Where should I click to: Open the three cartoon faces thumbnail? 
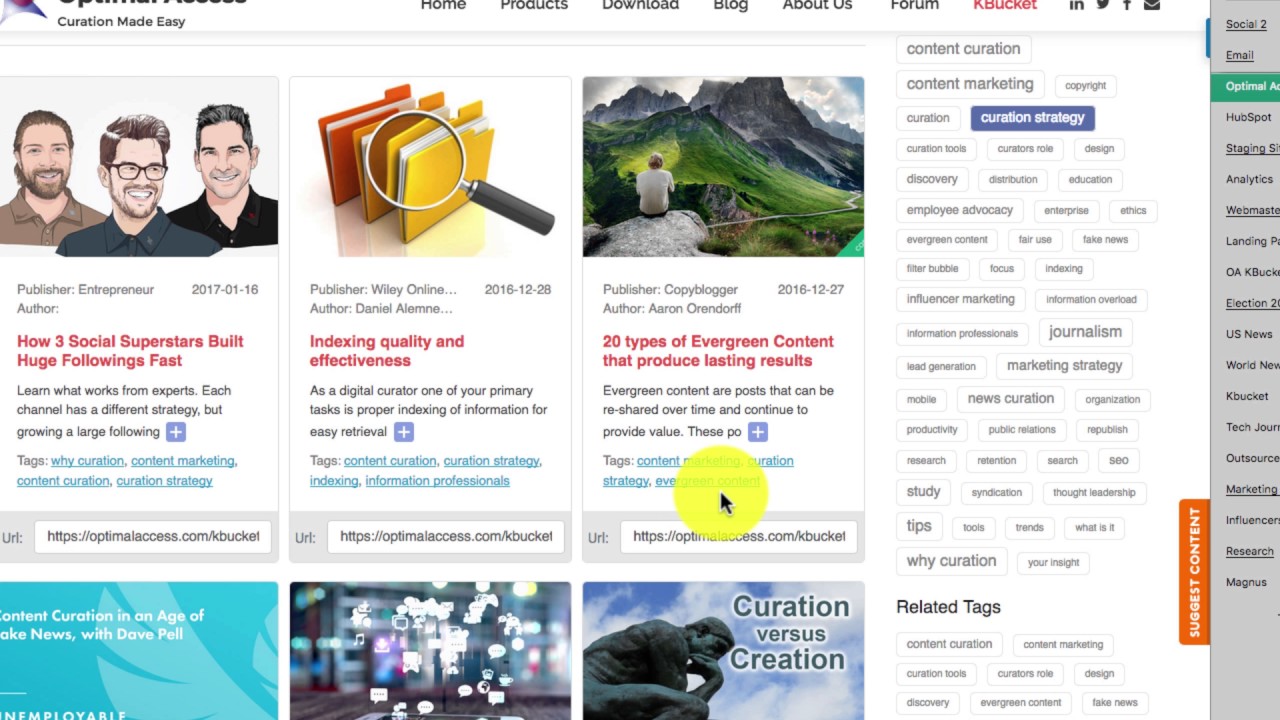click(x=139, y=167)
